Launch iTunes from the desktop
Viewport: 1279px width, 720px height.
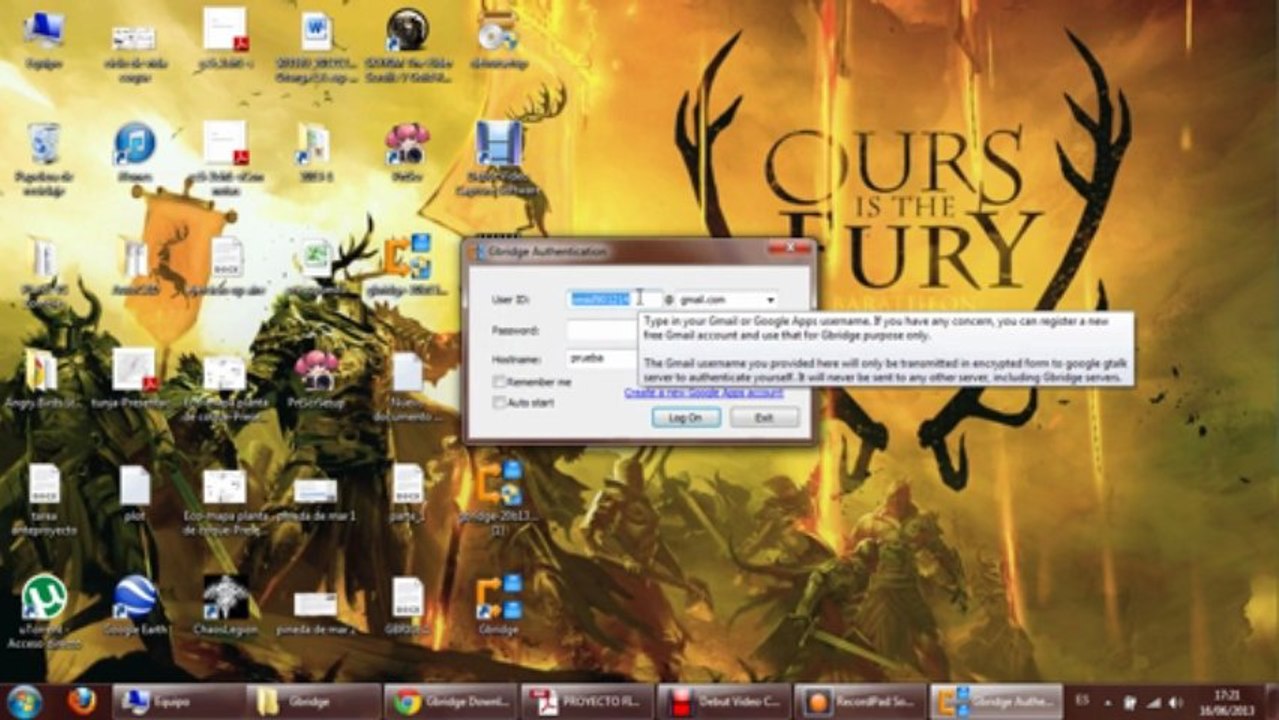(x=134, y=152)
